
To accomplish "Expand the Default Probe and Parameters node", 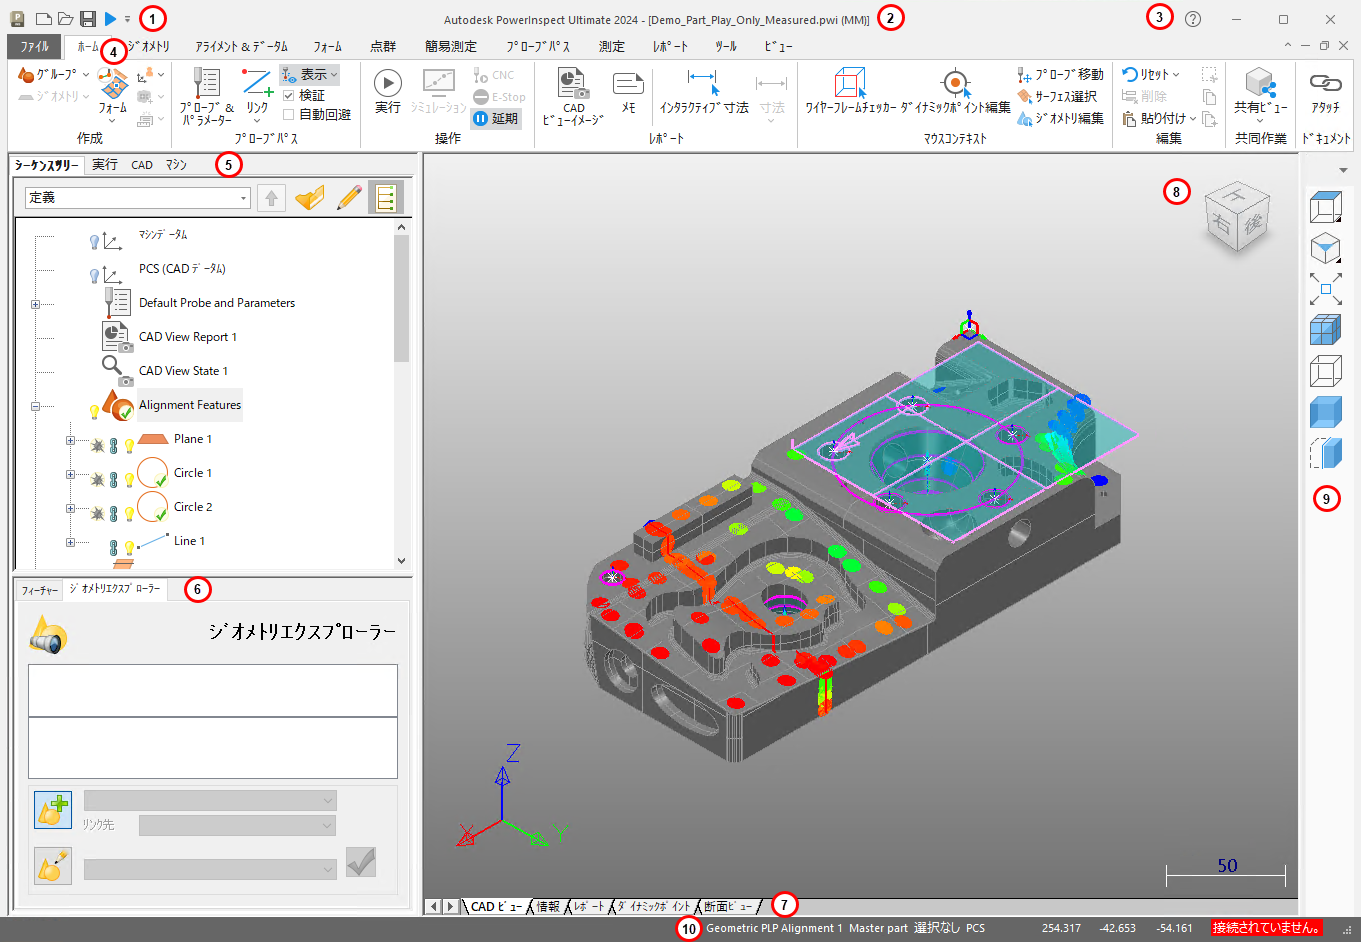I will click(x=35, y=304).
